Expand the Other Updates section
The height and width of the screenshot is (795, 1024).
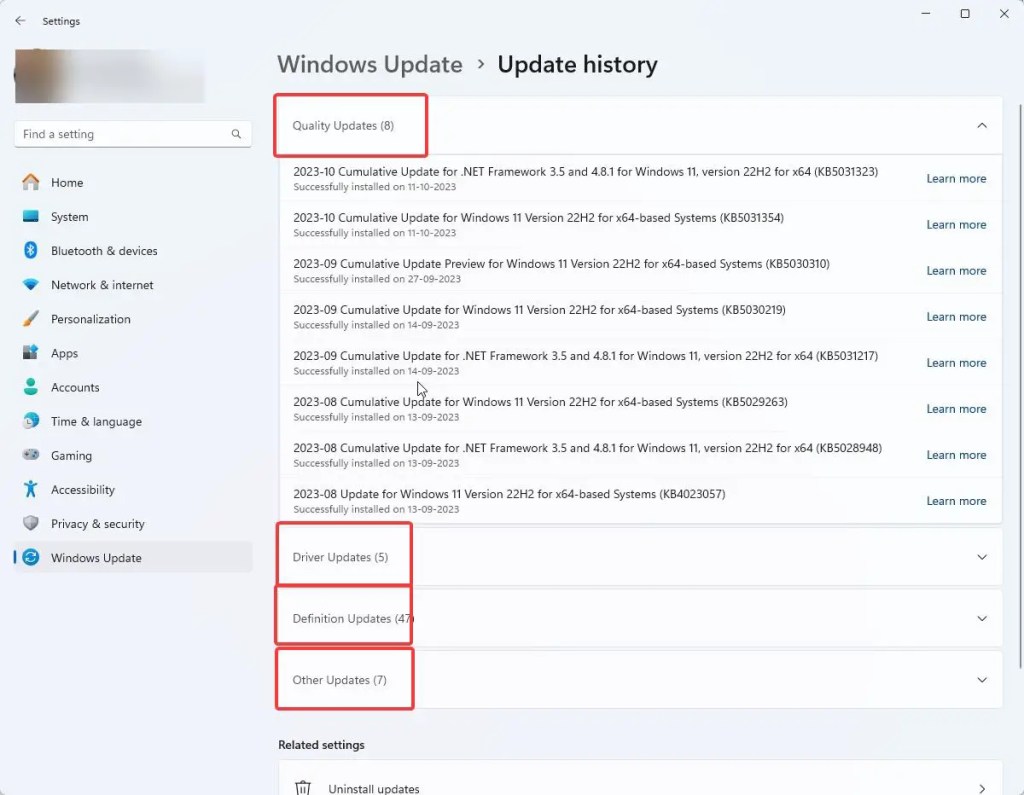pos(981,679)
